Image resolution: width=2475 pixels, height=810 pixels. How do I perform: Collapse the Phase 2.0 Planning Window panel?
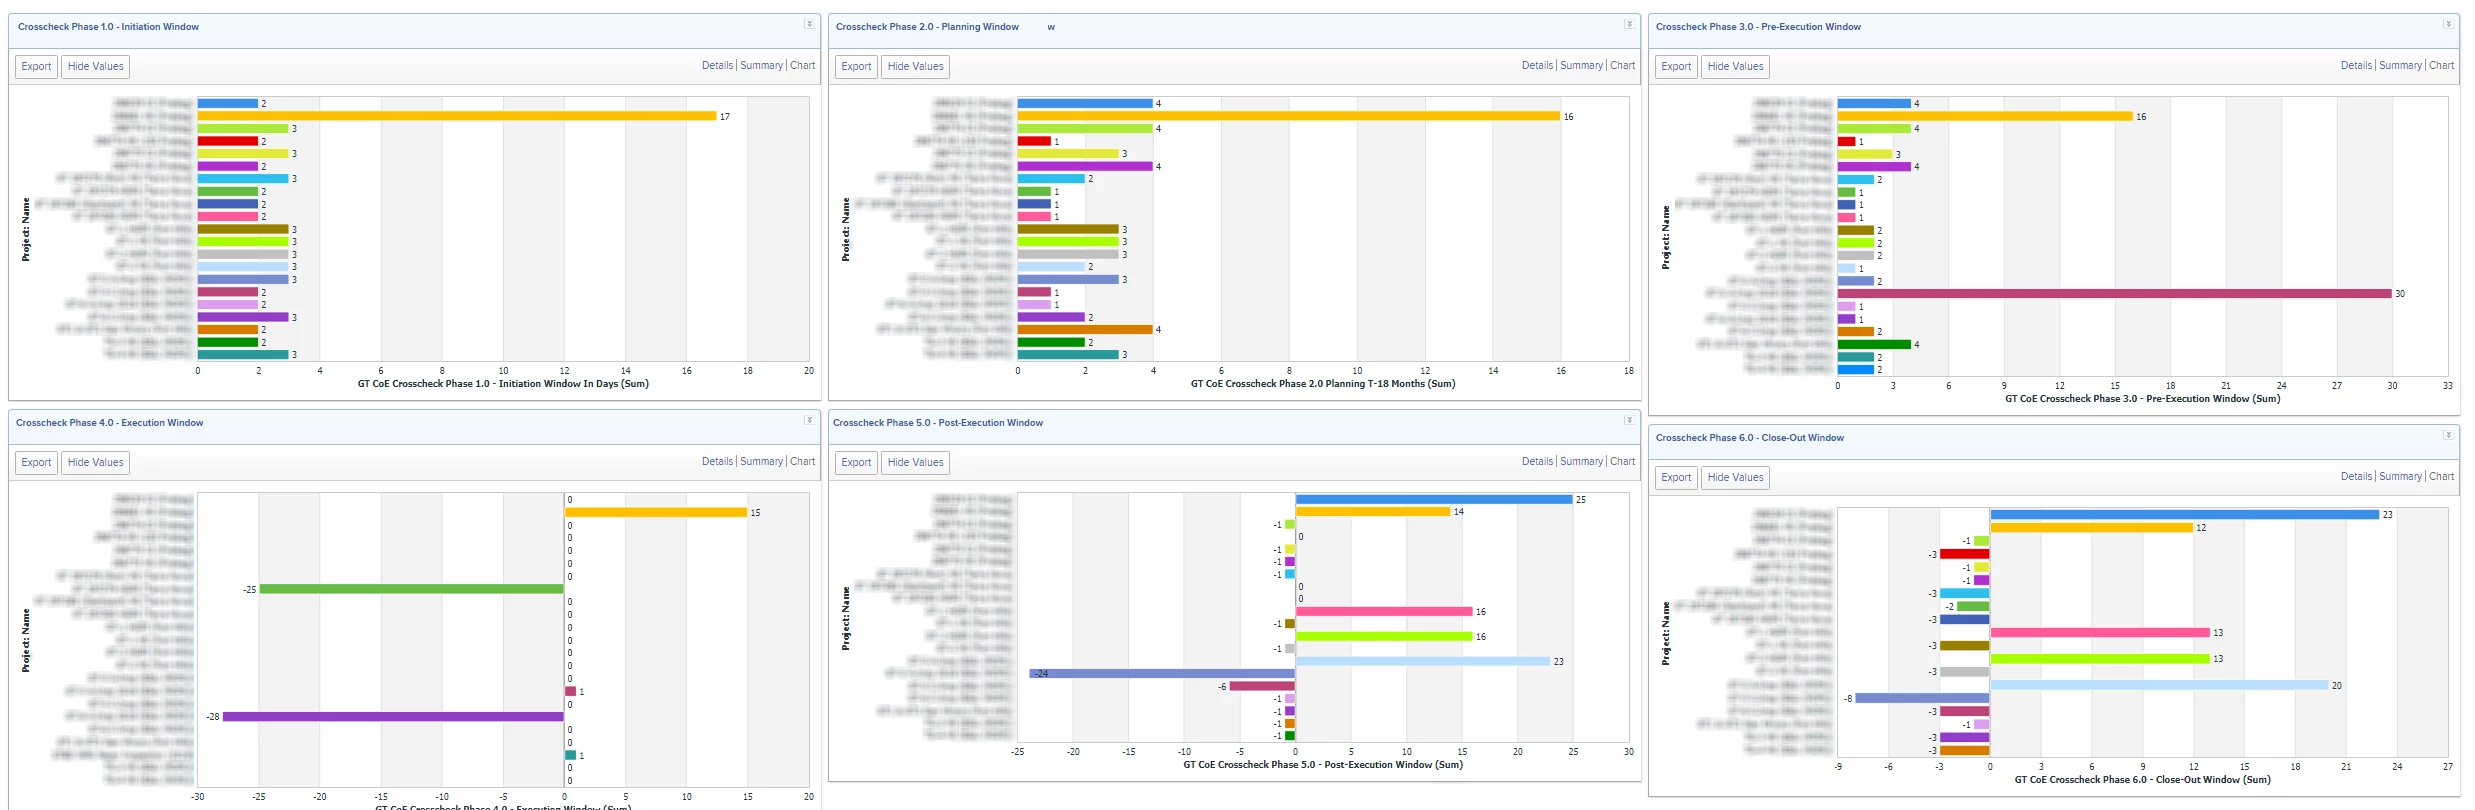coord(1629,24)
